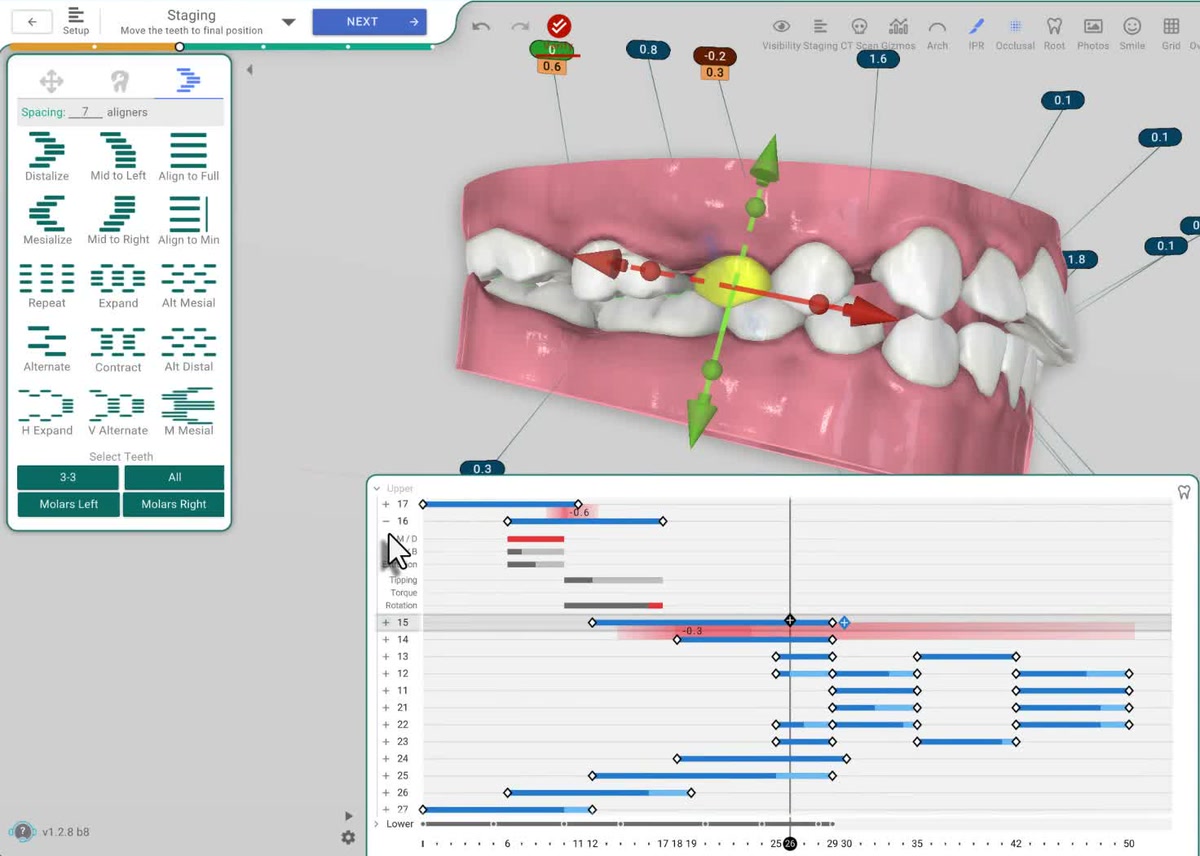This screenshot has height=856, width=1200.
Task: Switch to the tooth tab in left panel
Action: click(x=119, y=82)
